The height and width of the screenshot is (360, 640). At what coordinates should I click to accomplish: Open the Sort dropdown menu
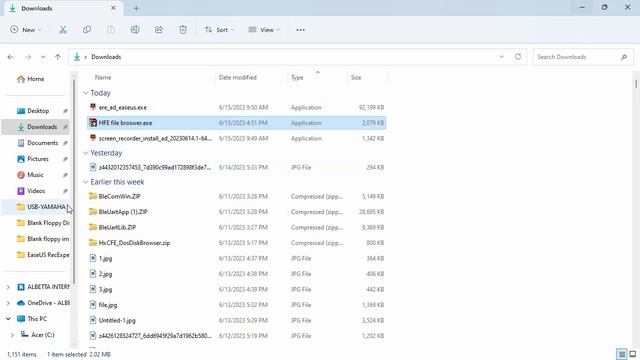coord(220,30)
